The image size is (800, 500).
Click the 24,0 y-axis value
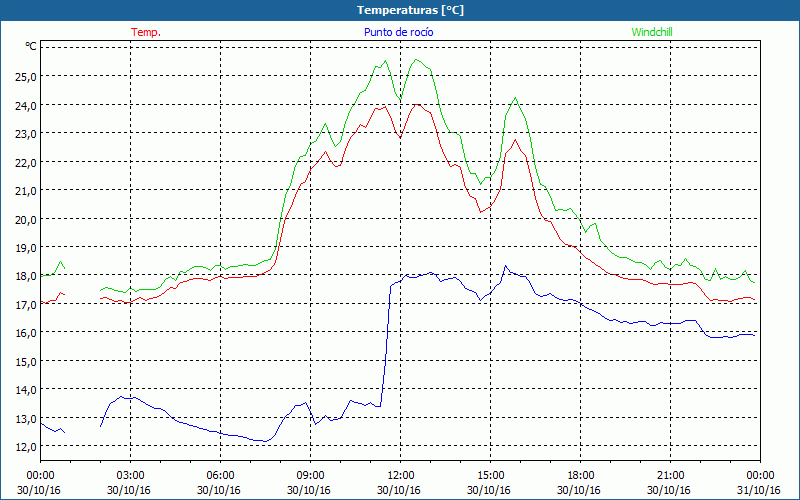pyautogui.click(x=27, y=105)
